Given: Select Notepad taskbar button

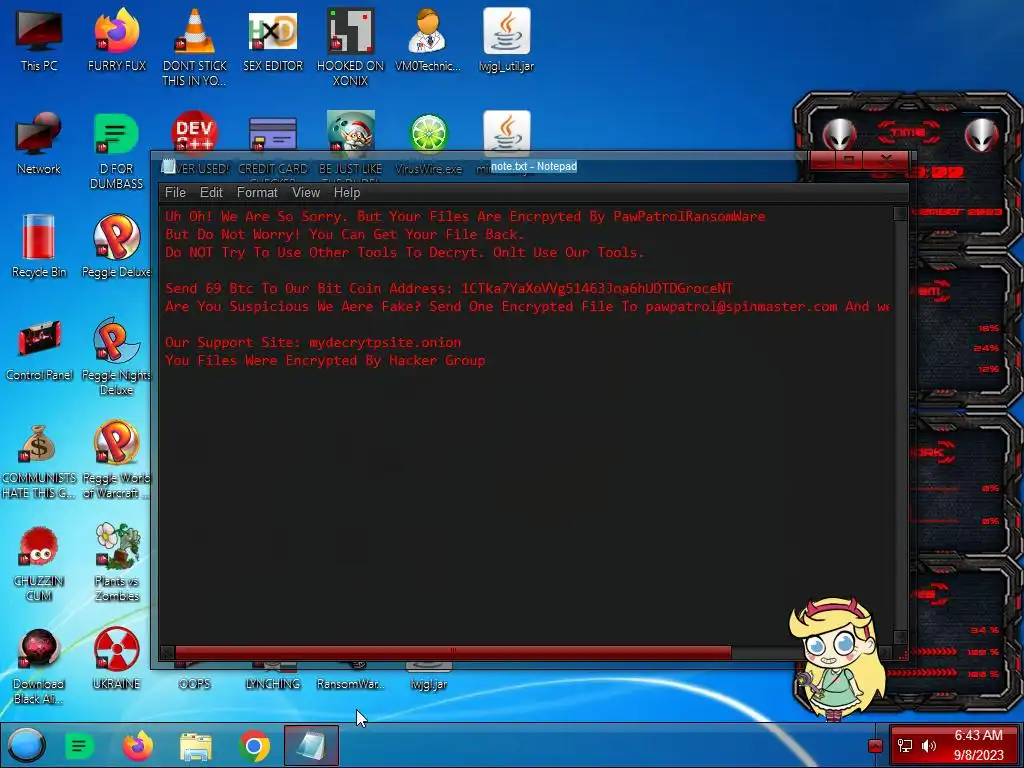Looking at the screenshot, I should tap(312, 745).
